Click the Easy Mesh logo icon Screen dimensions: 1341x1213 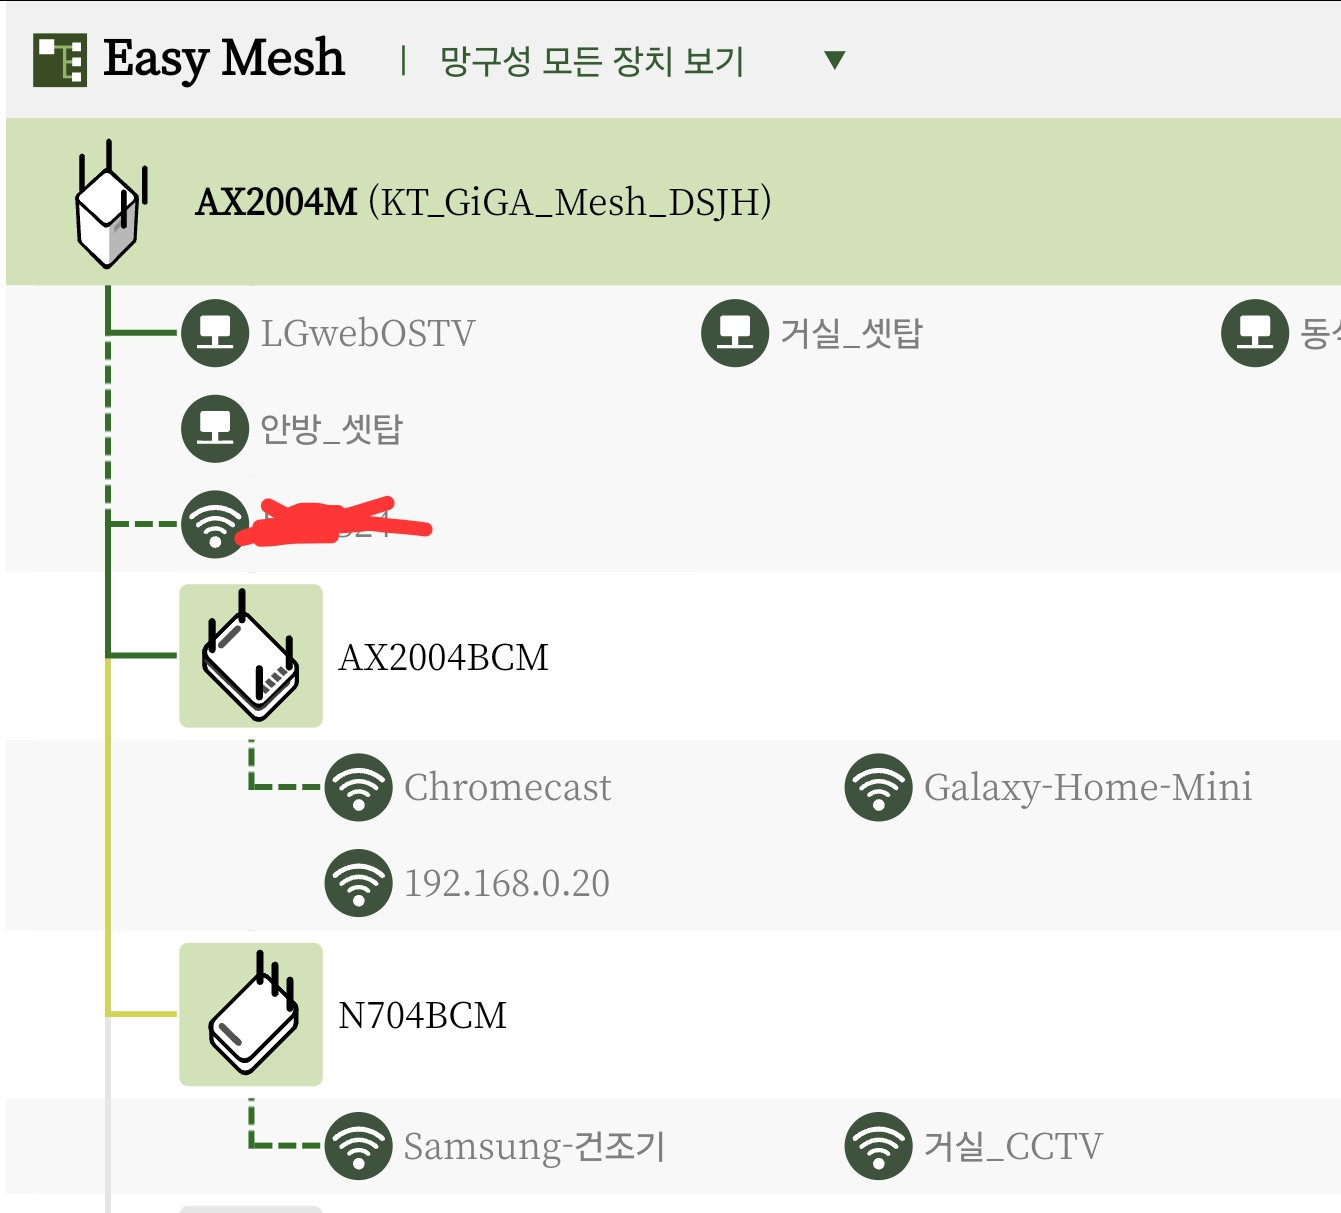pos(60,60)
